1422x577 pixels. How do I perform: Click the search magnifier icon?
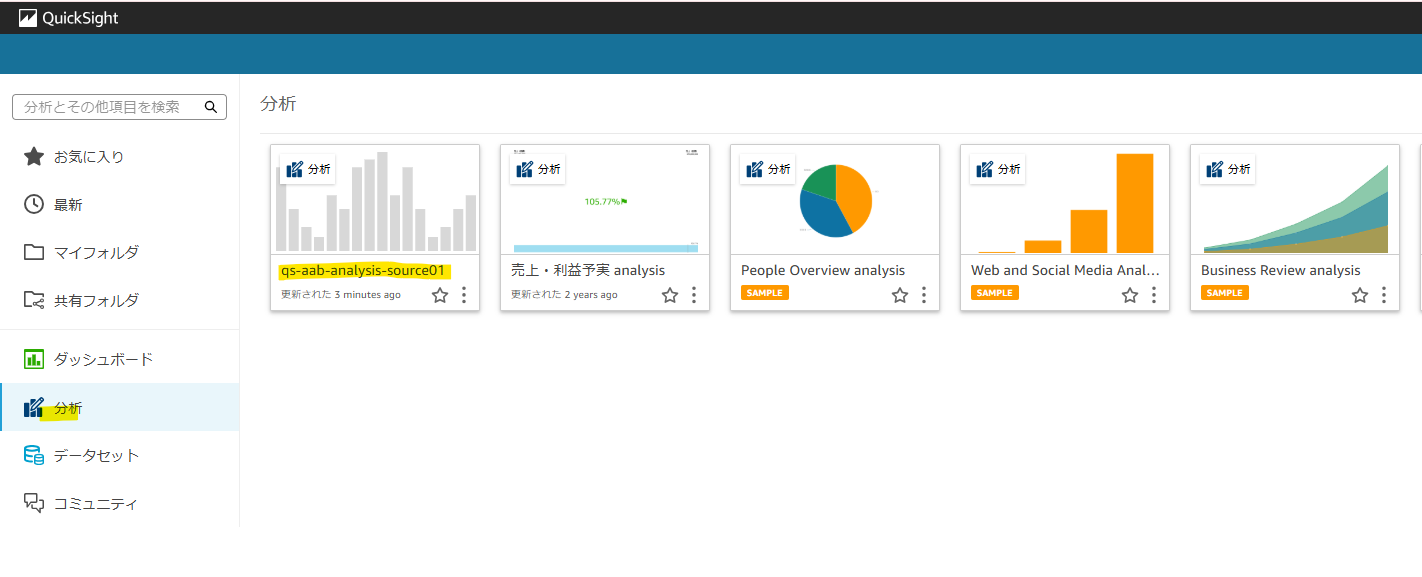[211, 106]
